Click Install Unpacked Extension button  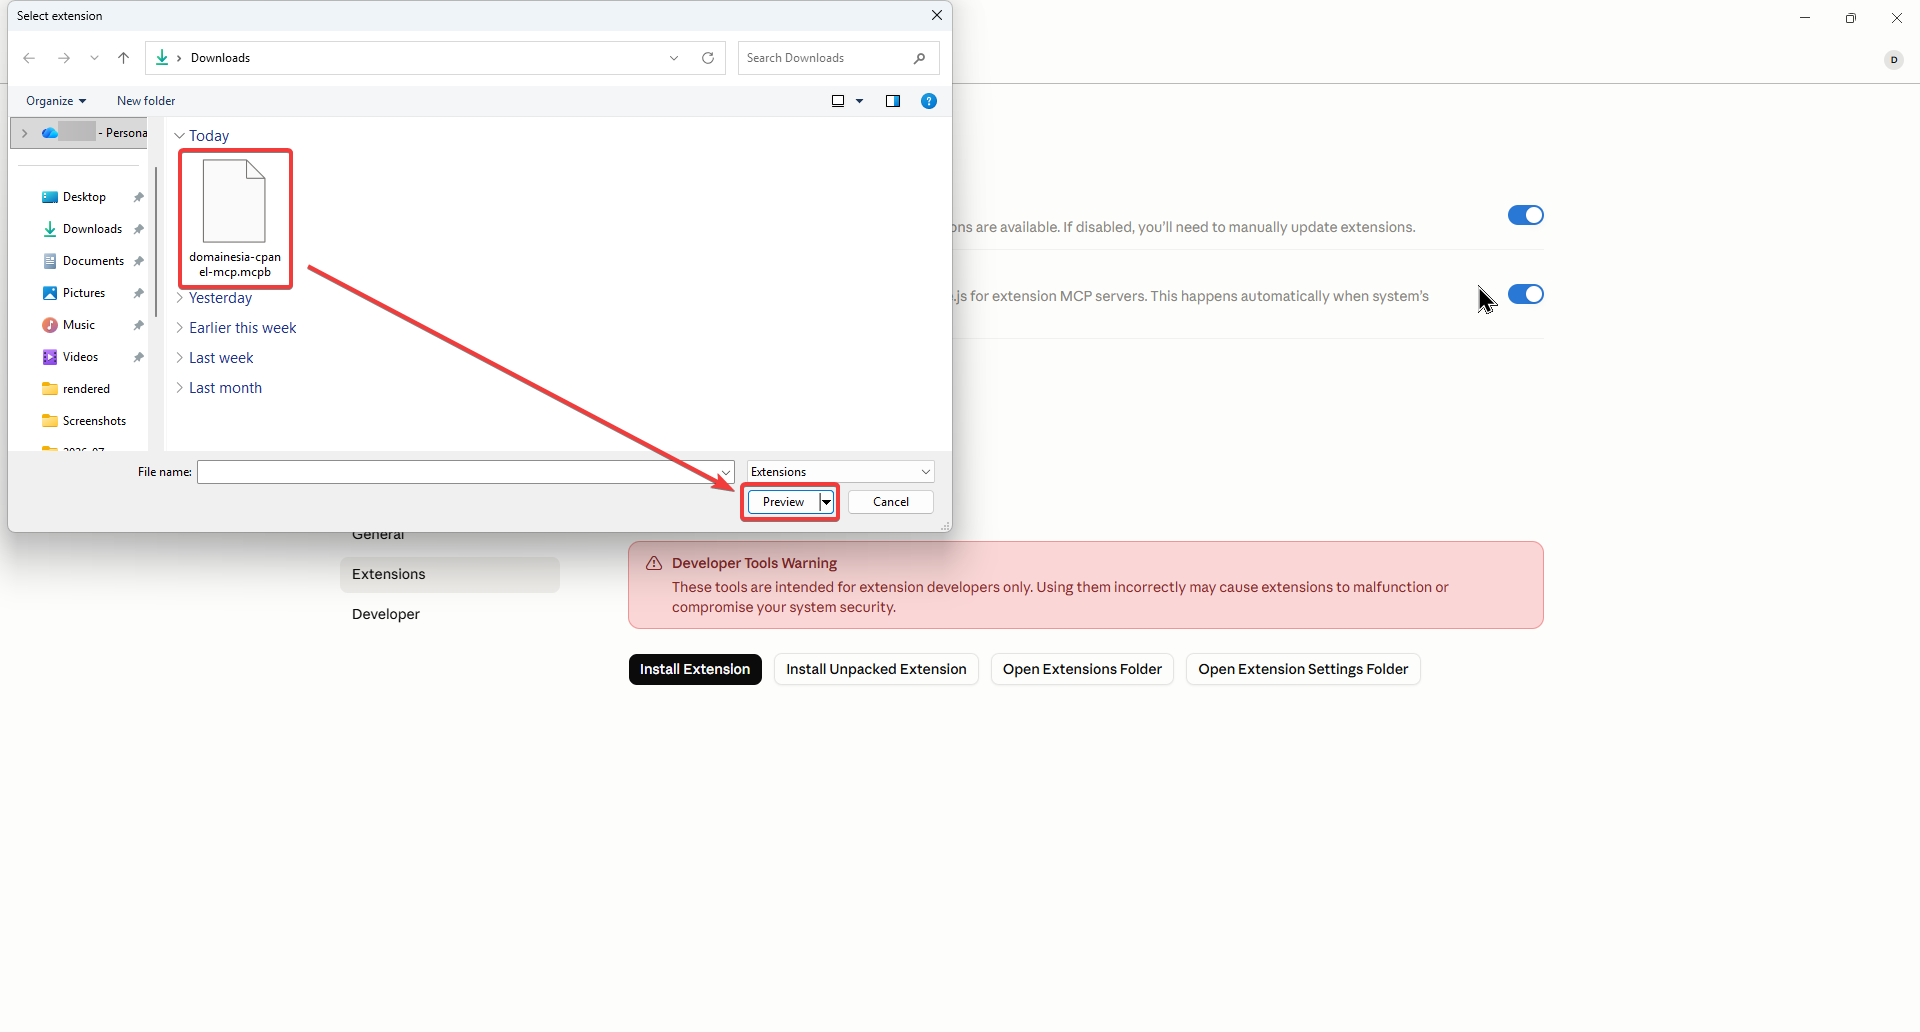pos(876,669)
